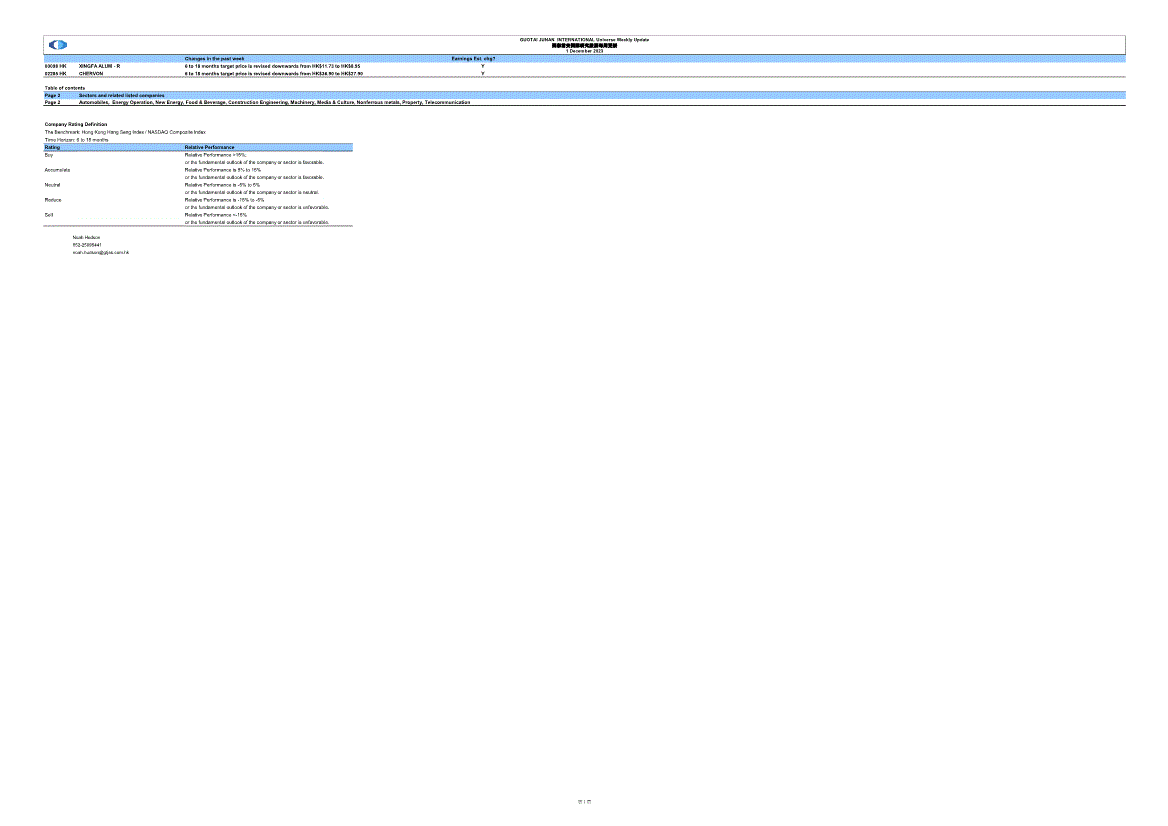The image size is (1168, 826).
Task: Select the 'XINGFA ALUM - R' company name
Action: [x=99, y=66]
